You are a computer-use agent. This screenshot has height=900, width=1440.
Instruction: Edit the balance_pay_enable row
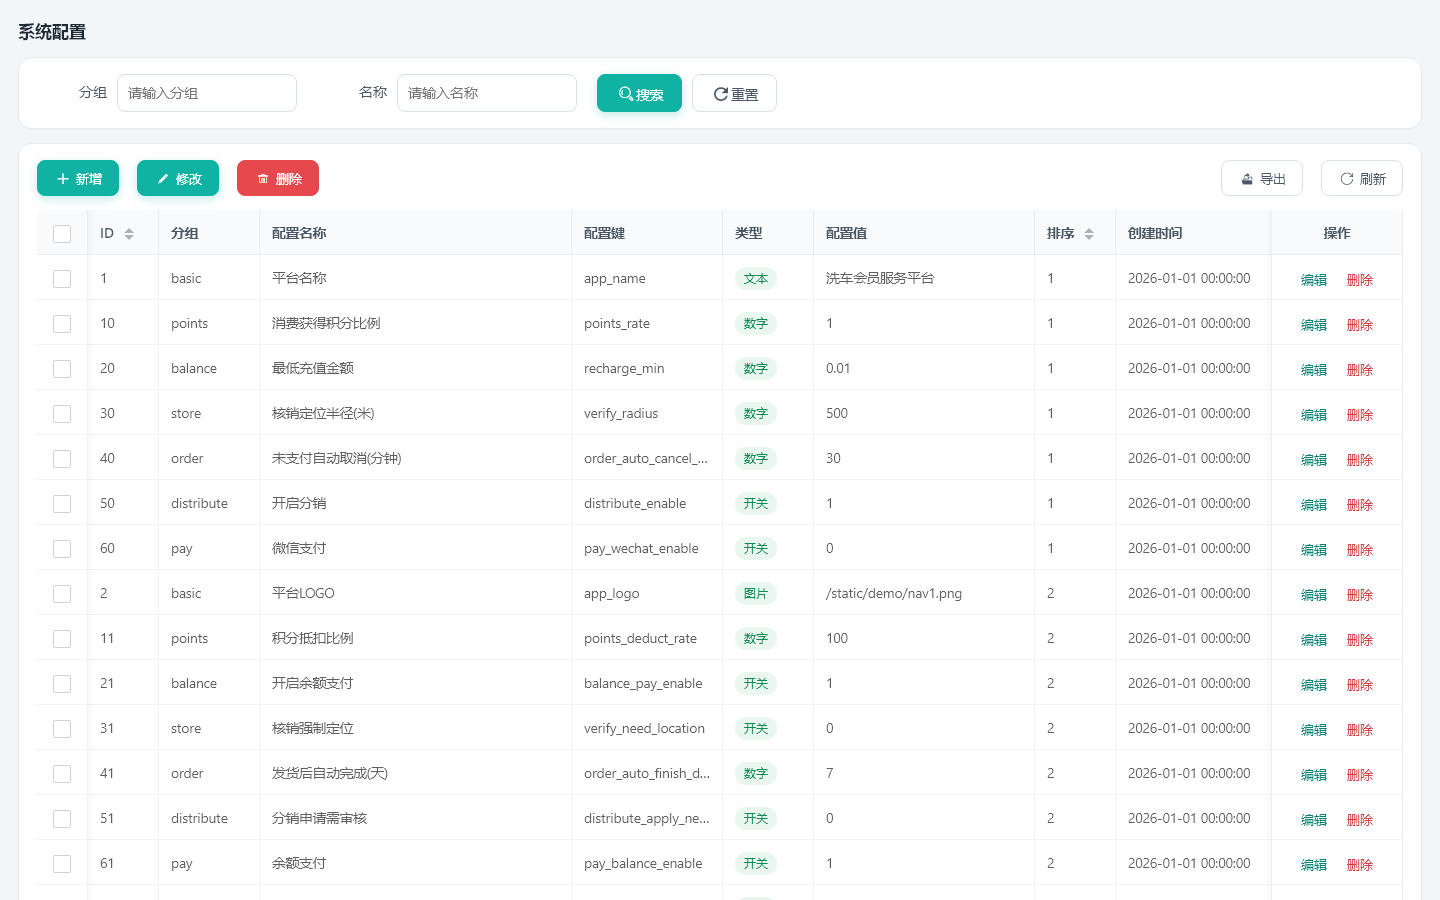(x=1314, y=685)
